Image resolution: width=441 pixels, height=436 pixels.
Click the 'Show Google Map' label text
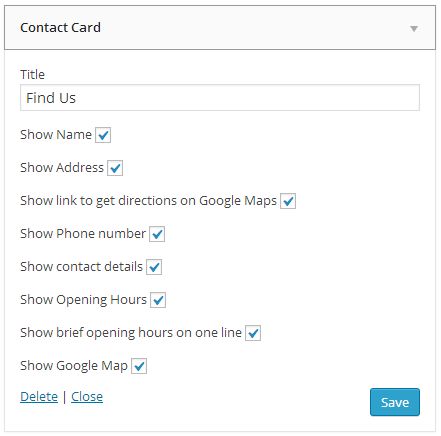point(74,366)
